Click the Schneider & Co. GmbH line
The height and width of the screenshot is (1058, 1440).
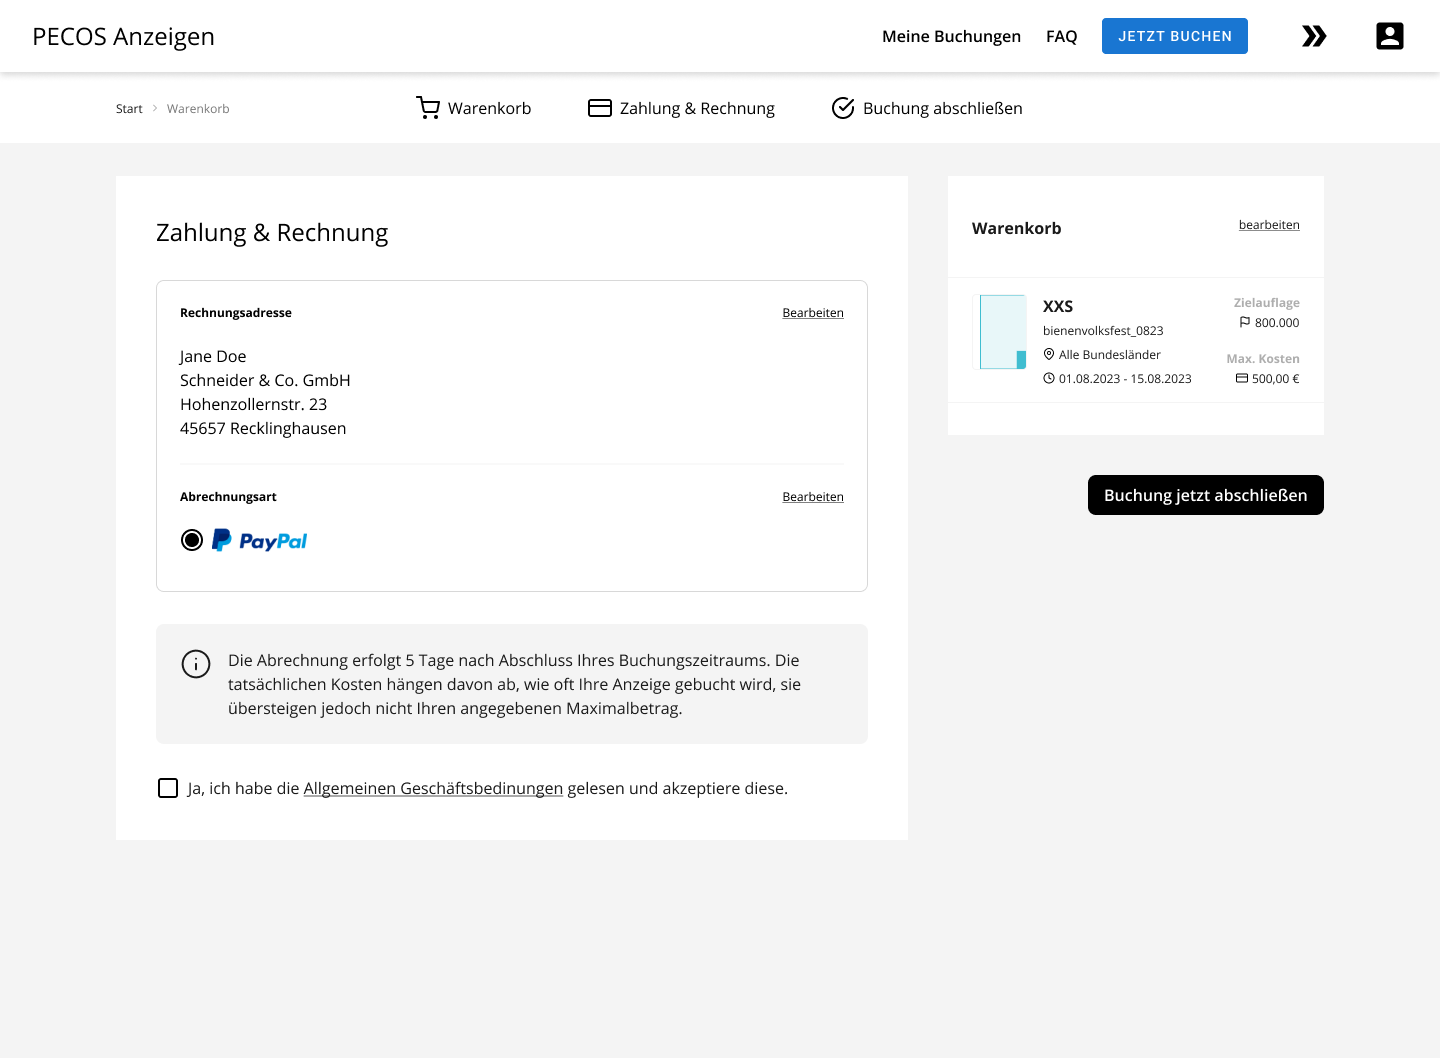[x=265, y=380]
